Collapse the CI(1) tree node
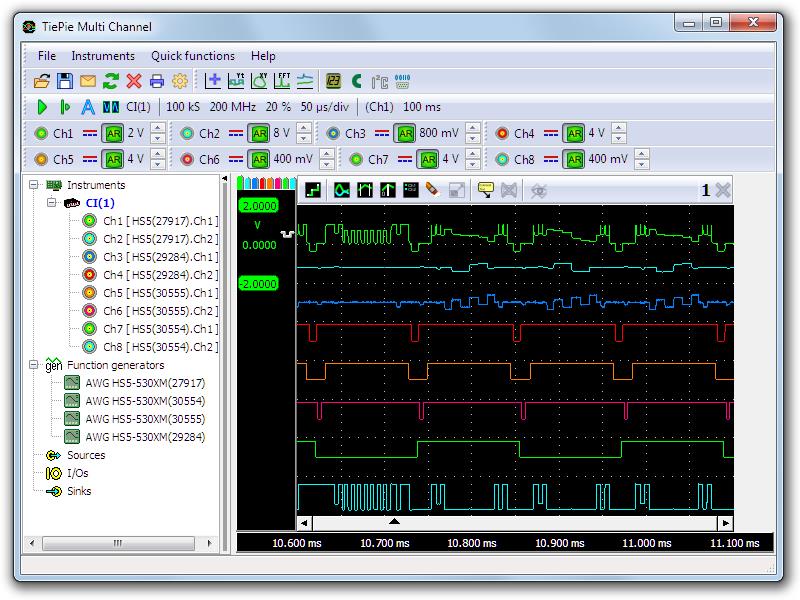The height and width of the screenshot is (600, 800). point(52,203)
